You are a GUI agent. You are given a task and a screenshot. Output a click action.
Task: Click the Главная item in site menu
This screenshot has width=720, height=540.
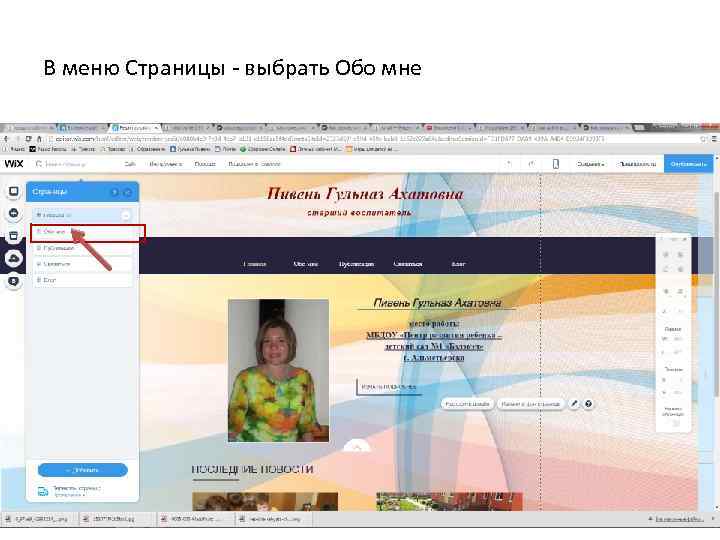(x=254, y=264)
